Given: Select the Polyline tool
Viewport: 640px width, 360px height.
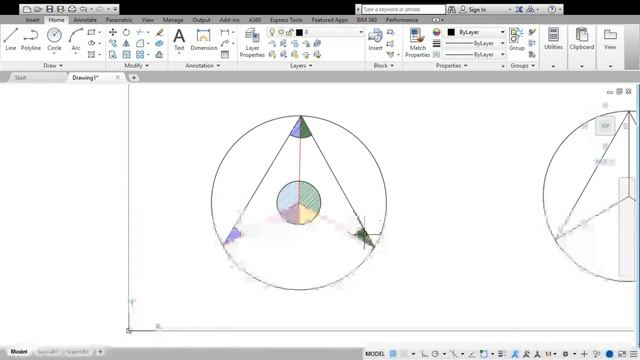Looking at the screenshot, I should (31, 39).
